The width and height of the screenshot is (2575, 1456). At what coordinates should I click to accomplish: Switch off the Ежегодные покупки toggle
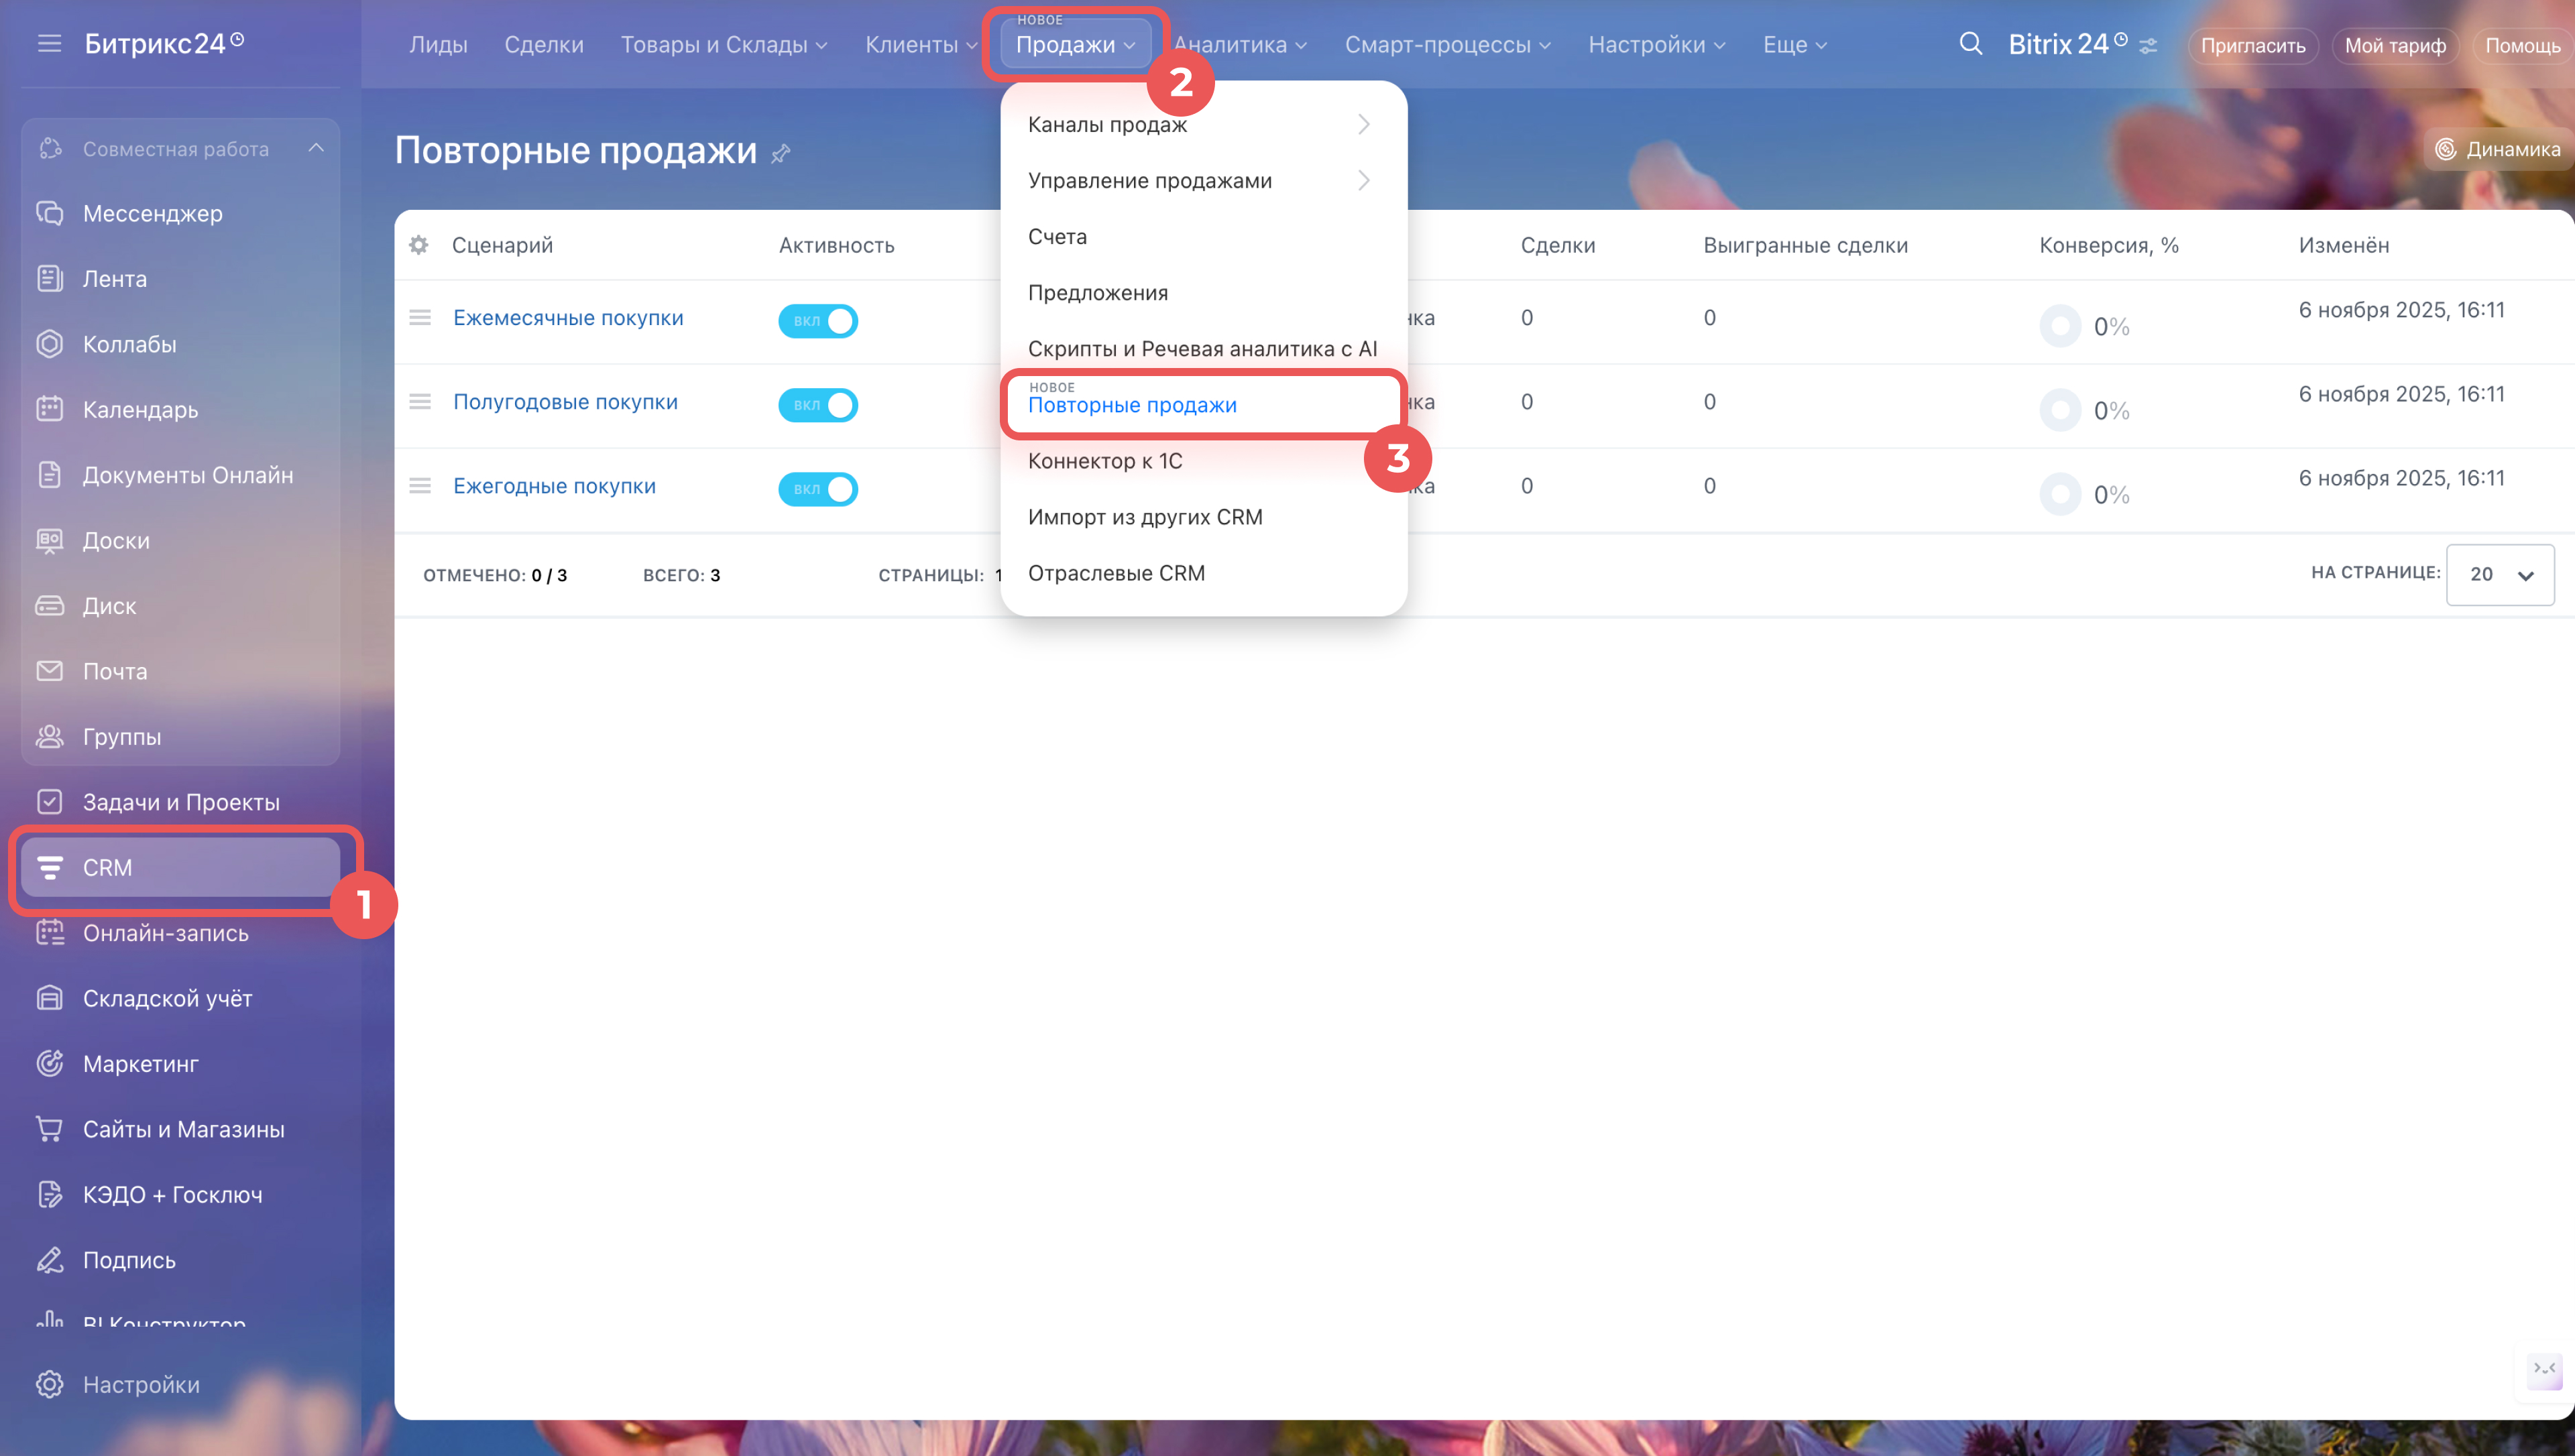click(x=818, y=489)
